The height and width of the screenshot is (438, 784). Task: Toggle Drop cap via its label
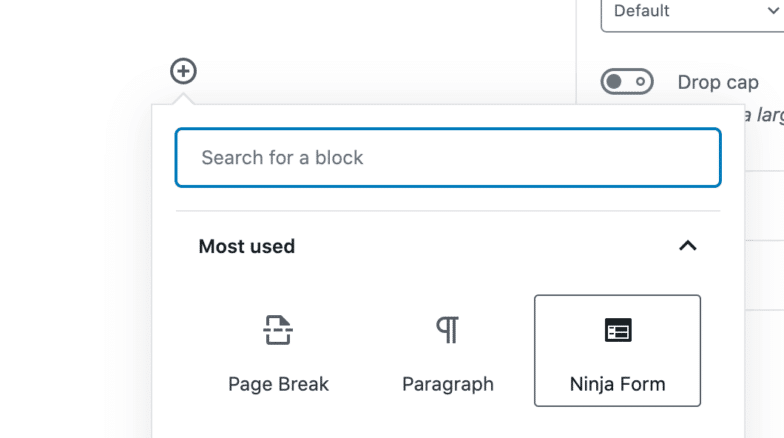[x=711, y=82]
